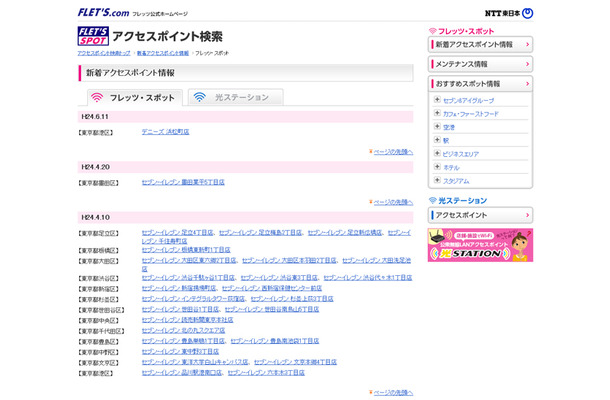Open セブン-イレブン 杉並上荻3丁目店 link
This screenshot has width=610, height=400.
(x=292, y=298)
